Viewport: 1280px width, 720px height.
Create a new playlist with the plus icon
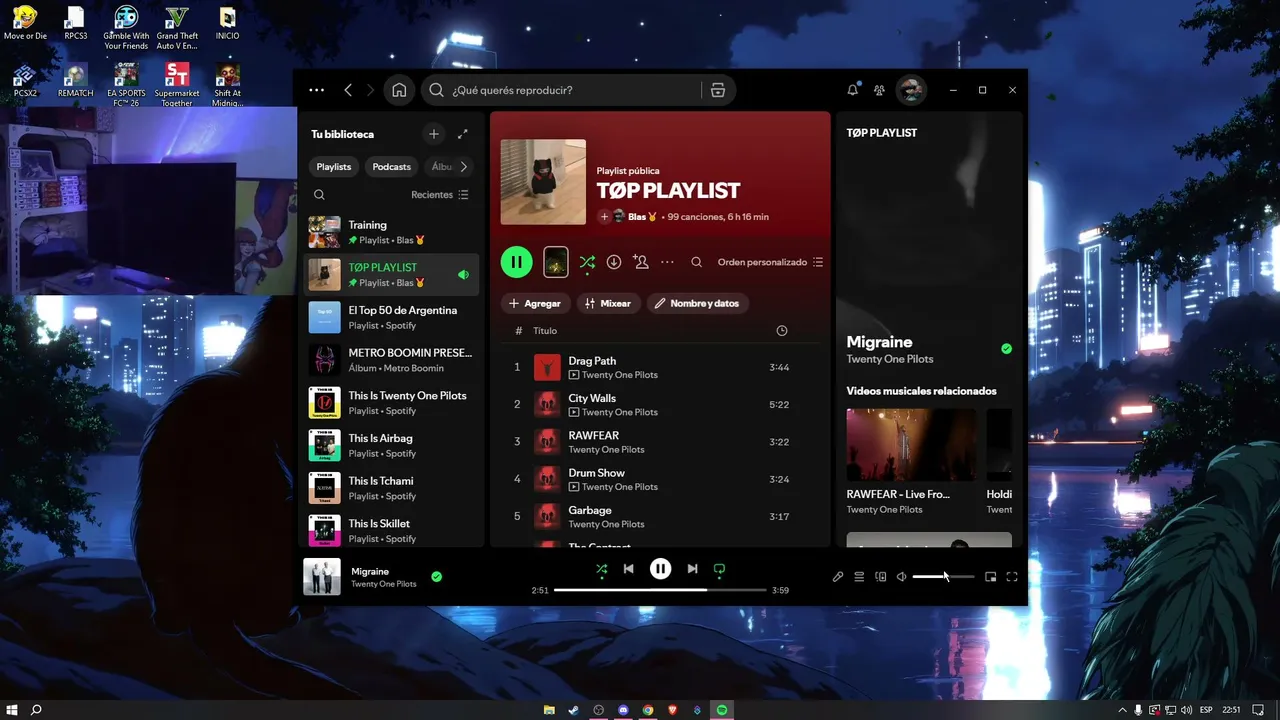pyautogui.click(x=433, y=134)
